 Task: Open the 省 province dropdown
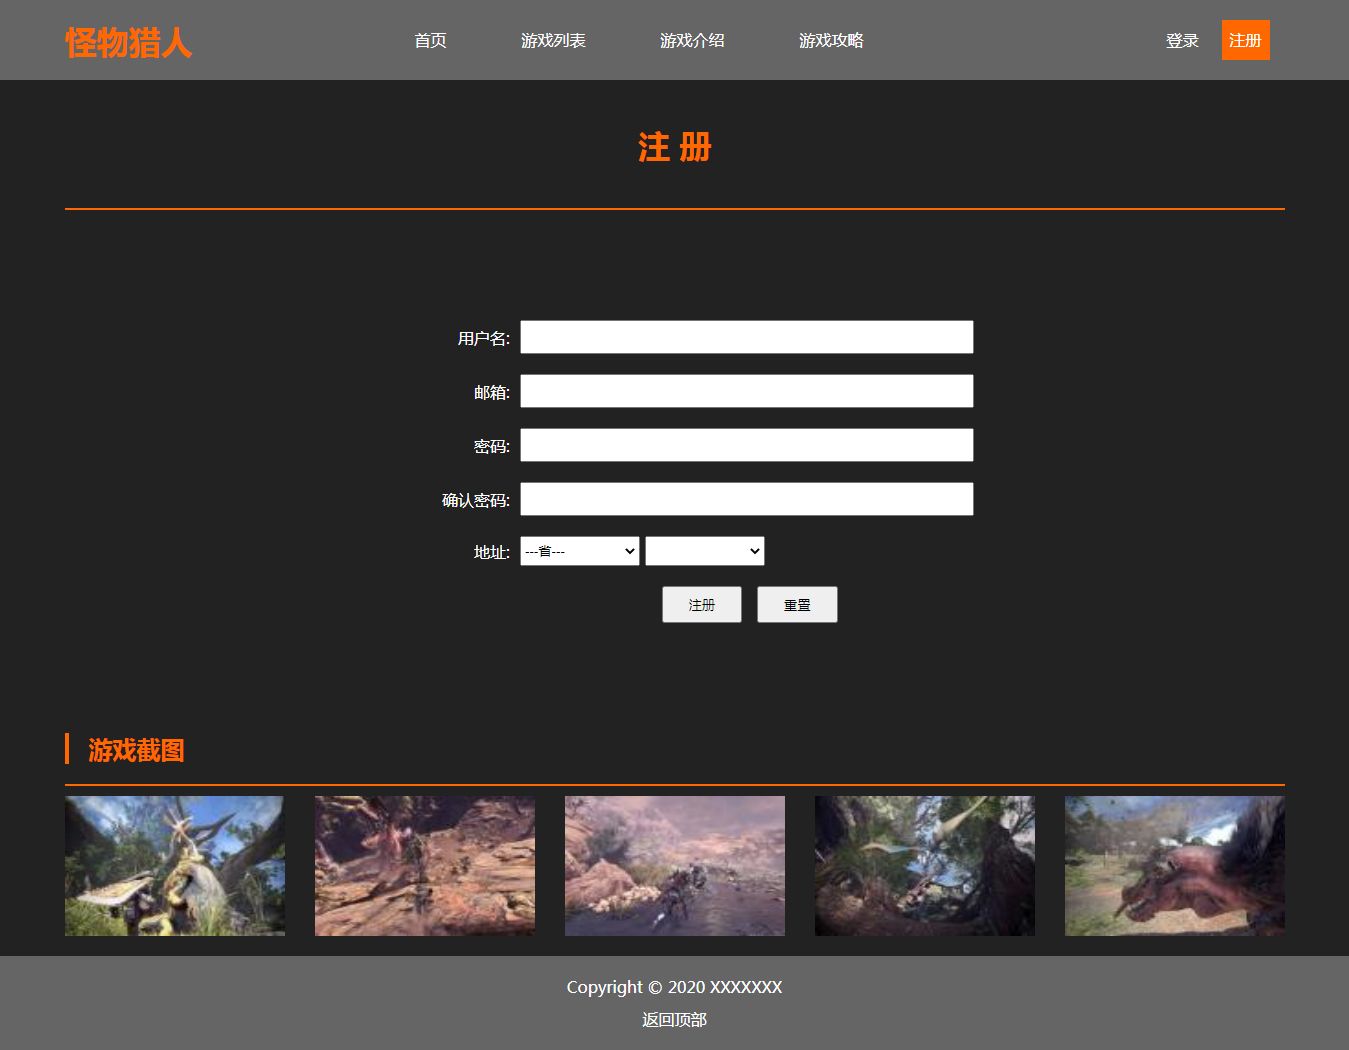pyautogui.click(x=580, y=551)
